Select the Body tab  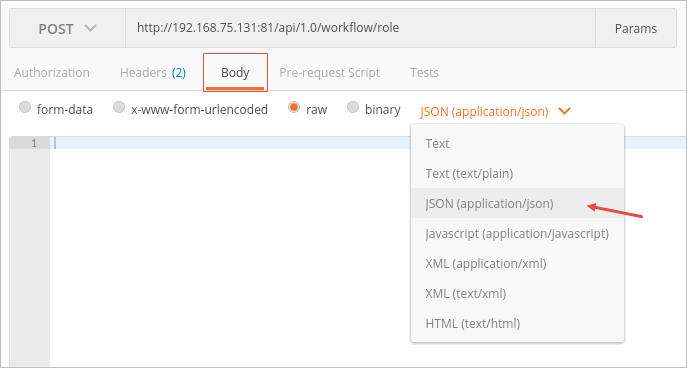pos(235,72)
